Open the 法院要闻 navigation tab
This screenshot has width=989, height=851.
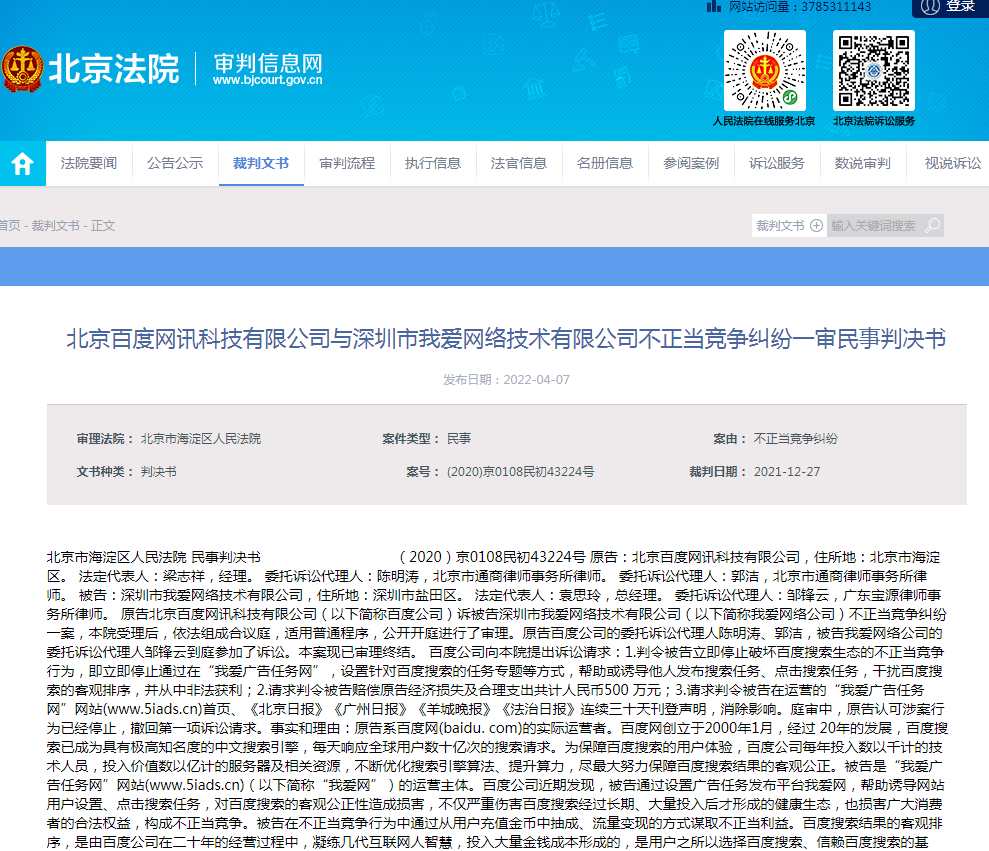tap(89, 163)
